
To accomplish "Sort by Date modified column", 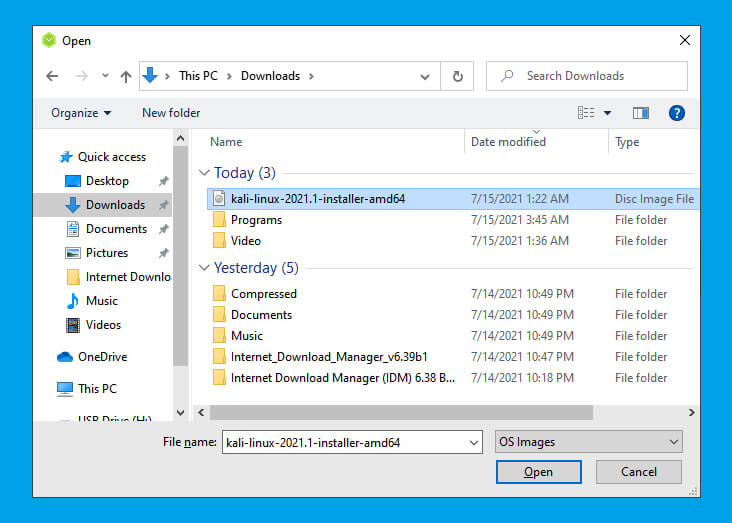I will 508,142.
